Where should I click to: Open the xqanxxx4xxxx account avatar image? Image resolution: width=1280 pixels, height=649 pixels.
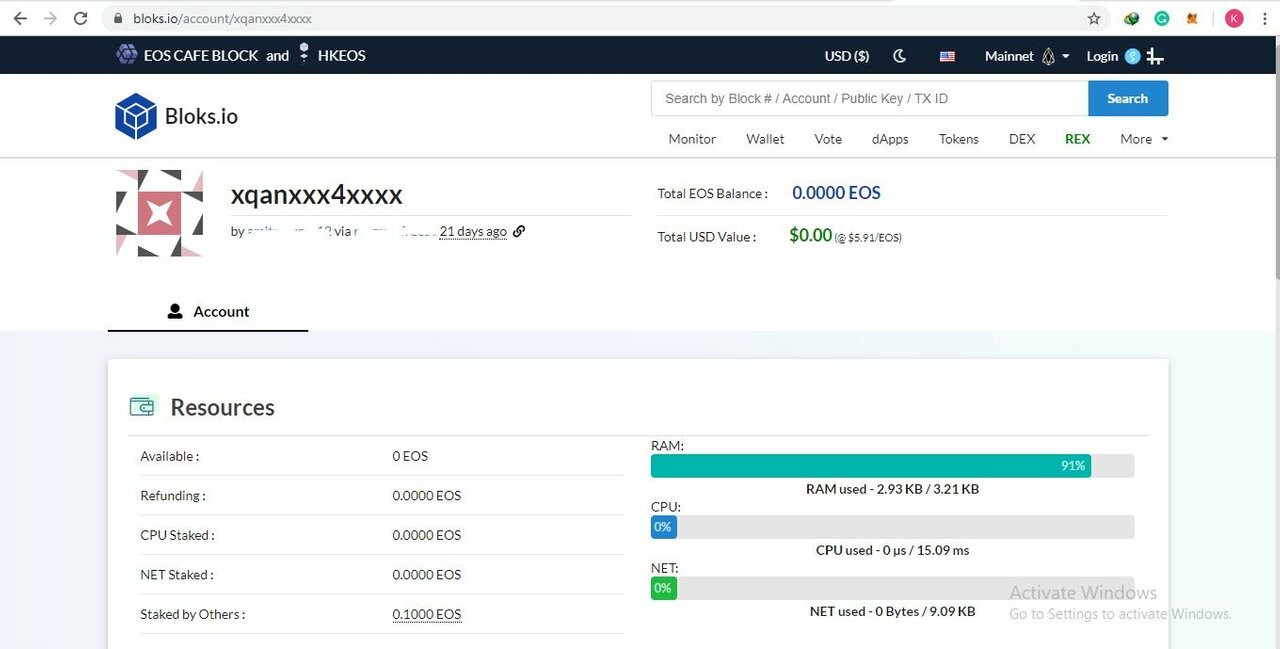[x=159, y=212]
